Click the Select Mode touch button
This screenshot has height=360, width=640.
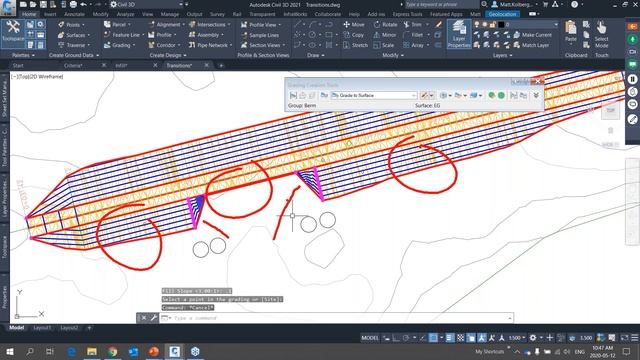click(x=601, y=34)
